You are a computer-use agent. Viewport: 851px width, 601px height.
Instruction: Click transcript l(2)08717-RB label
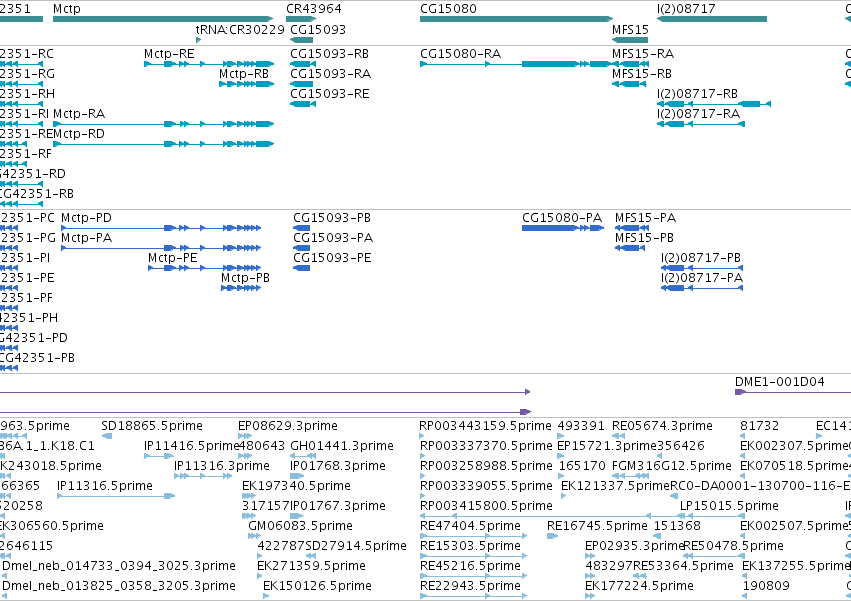pyautogui.click(x=697, y=94)
